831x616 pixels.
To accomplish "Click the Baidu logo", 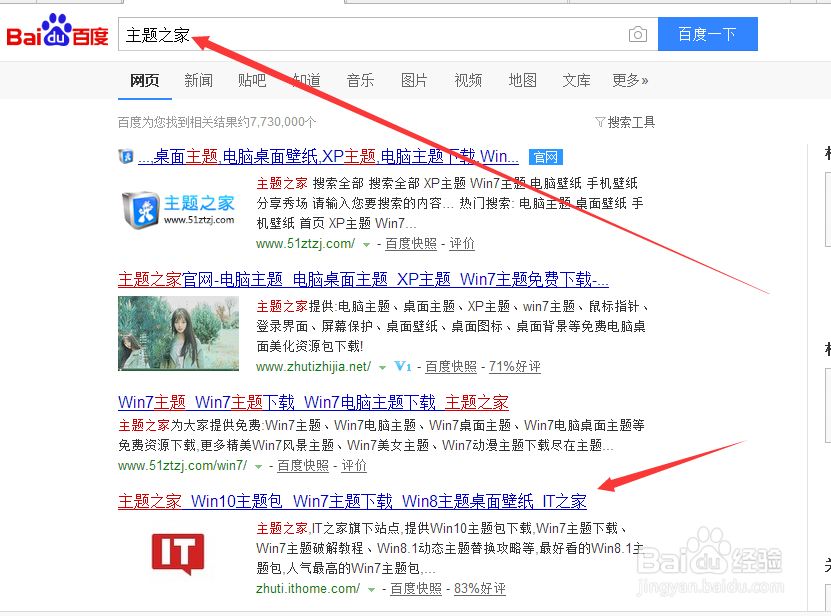I will [57, 31].
